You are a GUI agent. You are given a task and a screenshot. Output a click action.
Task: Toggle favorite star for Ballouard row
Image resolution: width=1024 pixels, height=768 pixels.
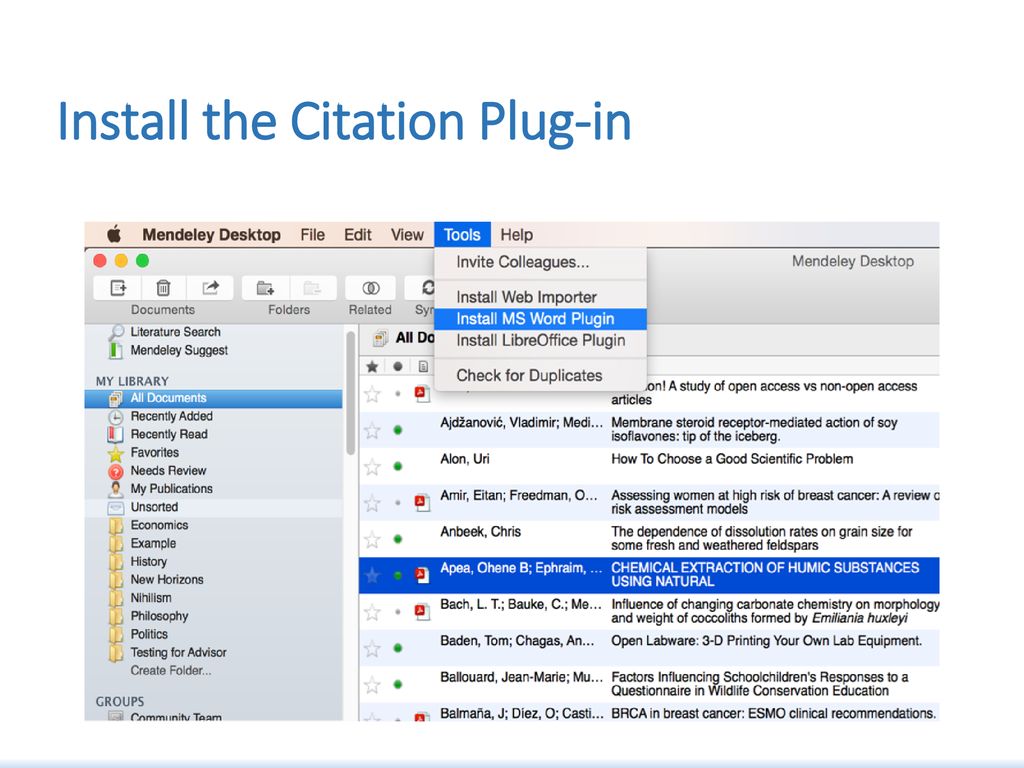[x=372, y=684]
